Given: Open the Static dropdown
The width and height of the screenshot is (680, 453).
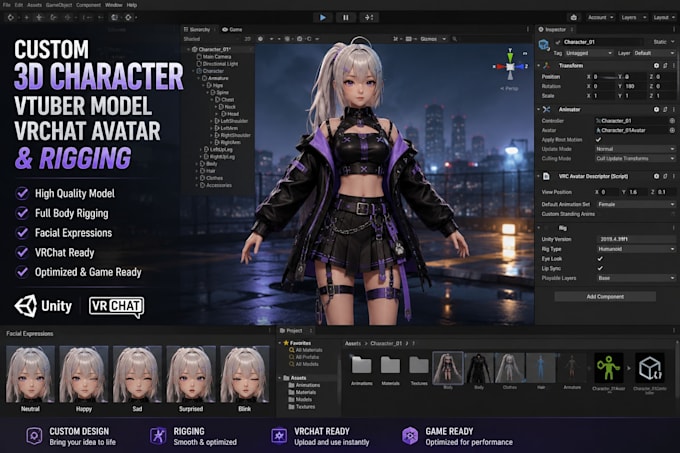Looking at the screenshot, I should point(664,42).
